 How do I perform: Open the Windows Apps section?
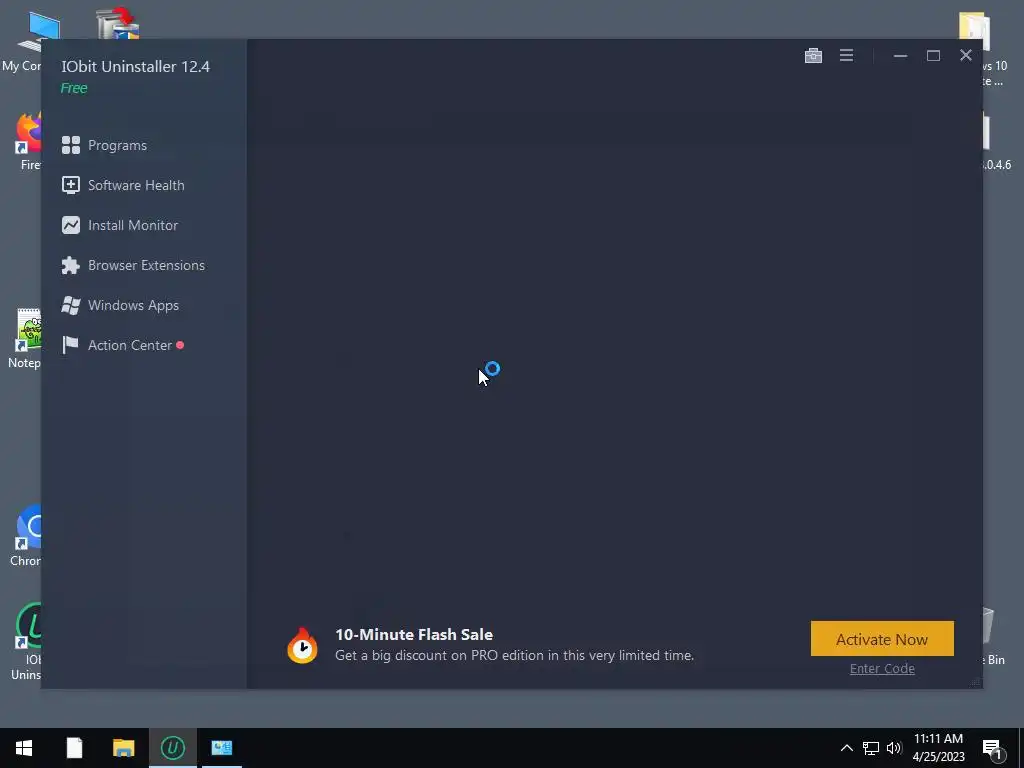click(120, 305)
